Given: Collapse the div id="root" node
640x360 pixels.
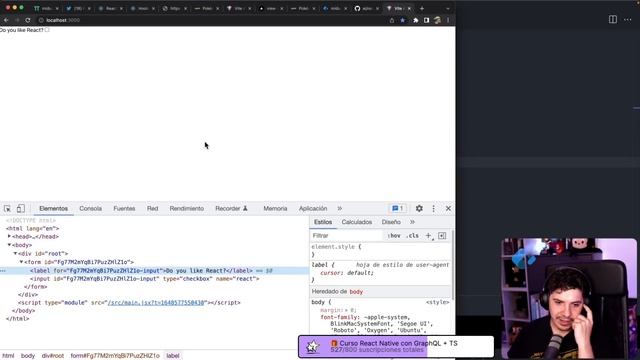Looking at the screenshot, I should tap(16, 253).
